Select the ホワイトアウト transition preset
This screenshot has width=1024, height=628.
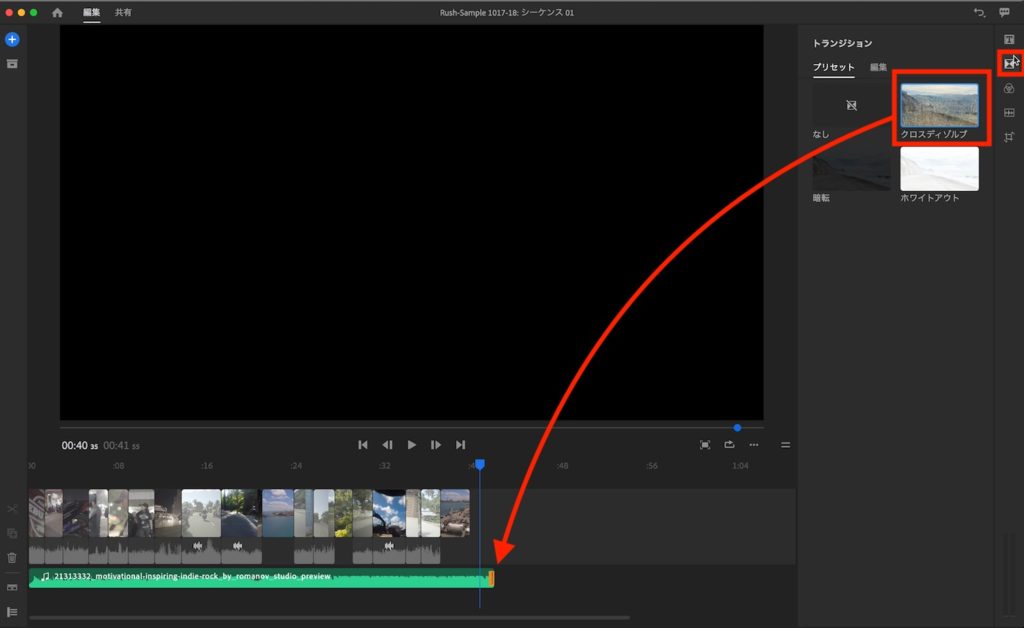click(939, 169)
